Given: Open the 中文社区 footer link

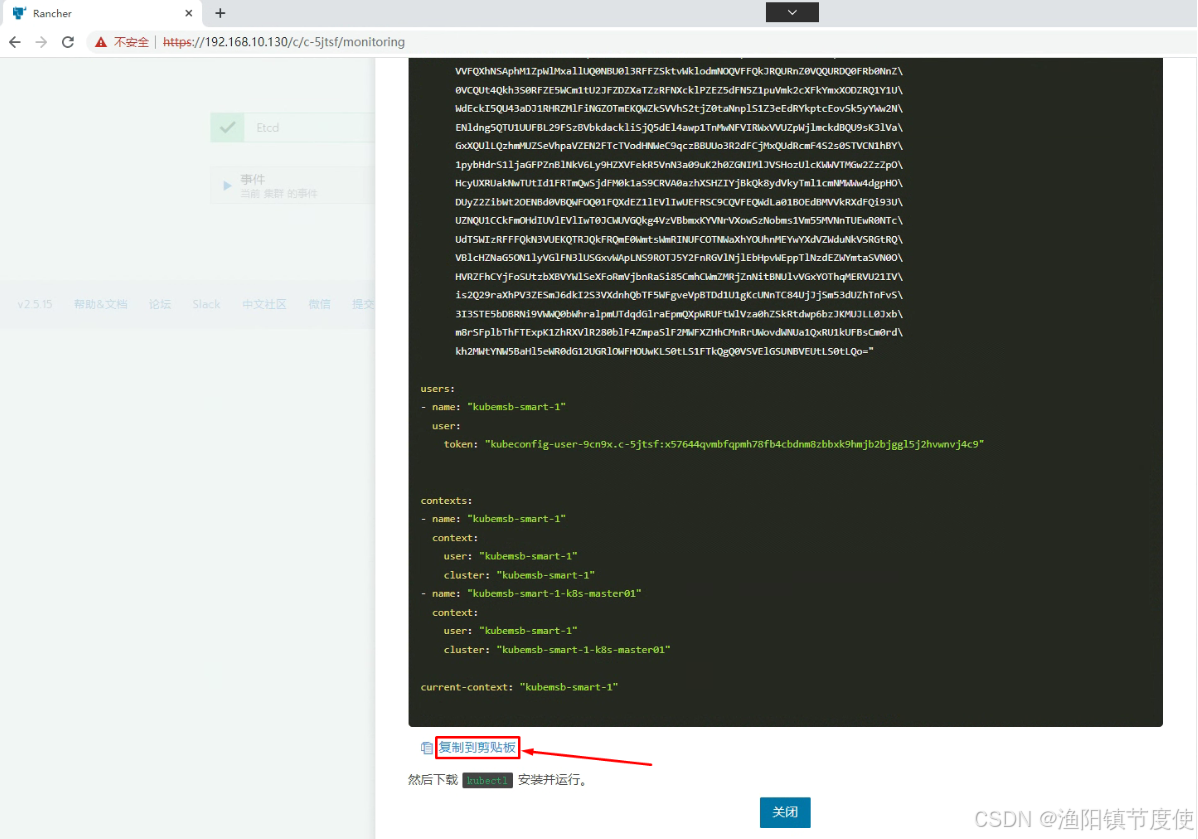Looking at the screenshot, I should (264, 304).
